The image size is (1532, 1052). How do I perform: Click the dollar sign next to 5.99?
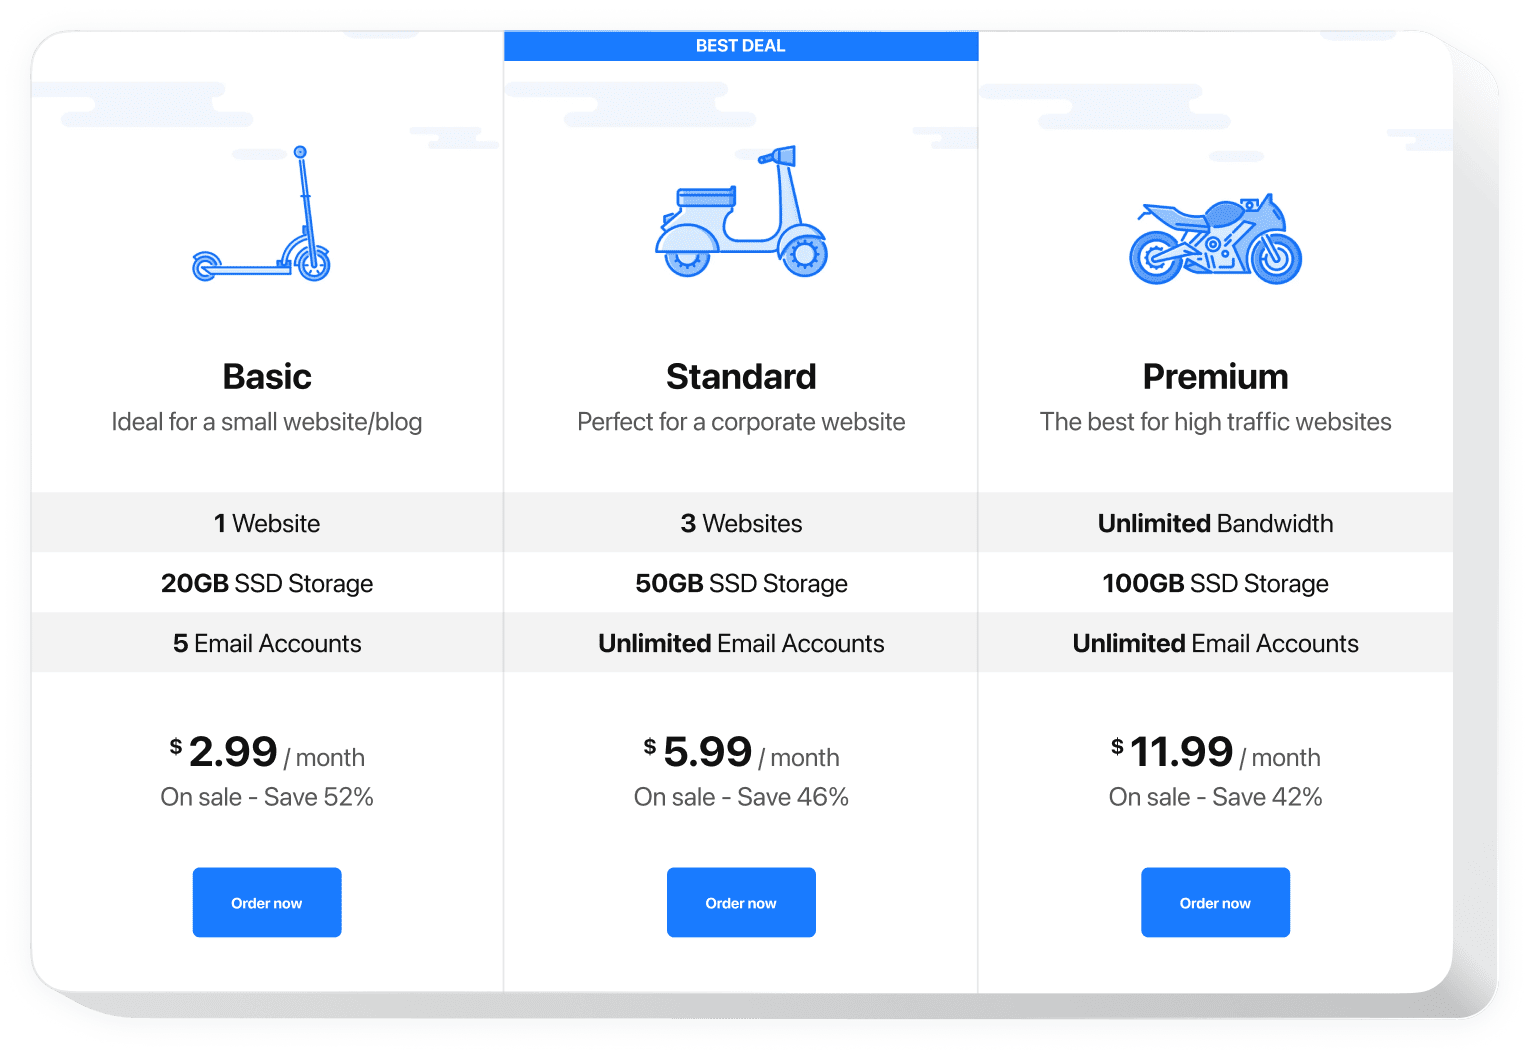tap(649, 745)
